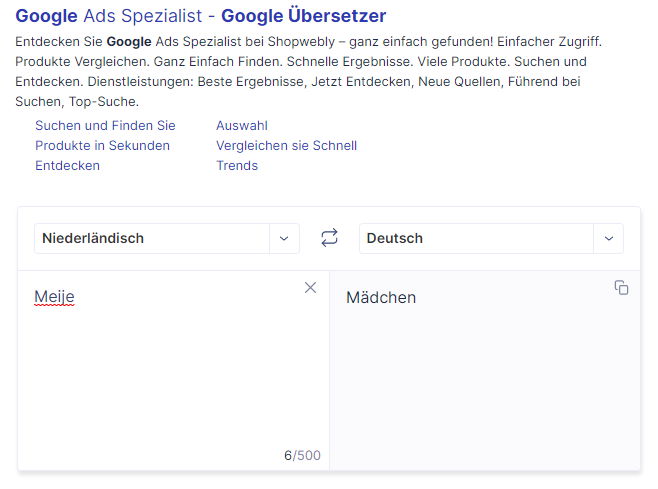Expand the chevron beside Deutsch
This screenshot has width=658, height=489.
point(608,238)
